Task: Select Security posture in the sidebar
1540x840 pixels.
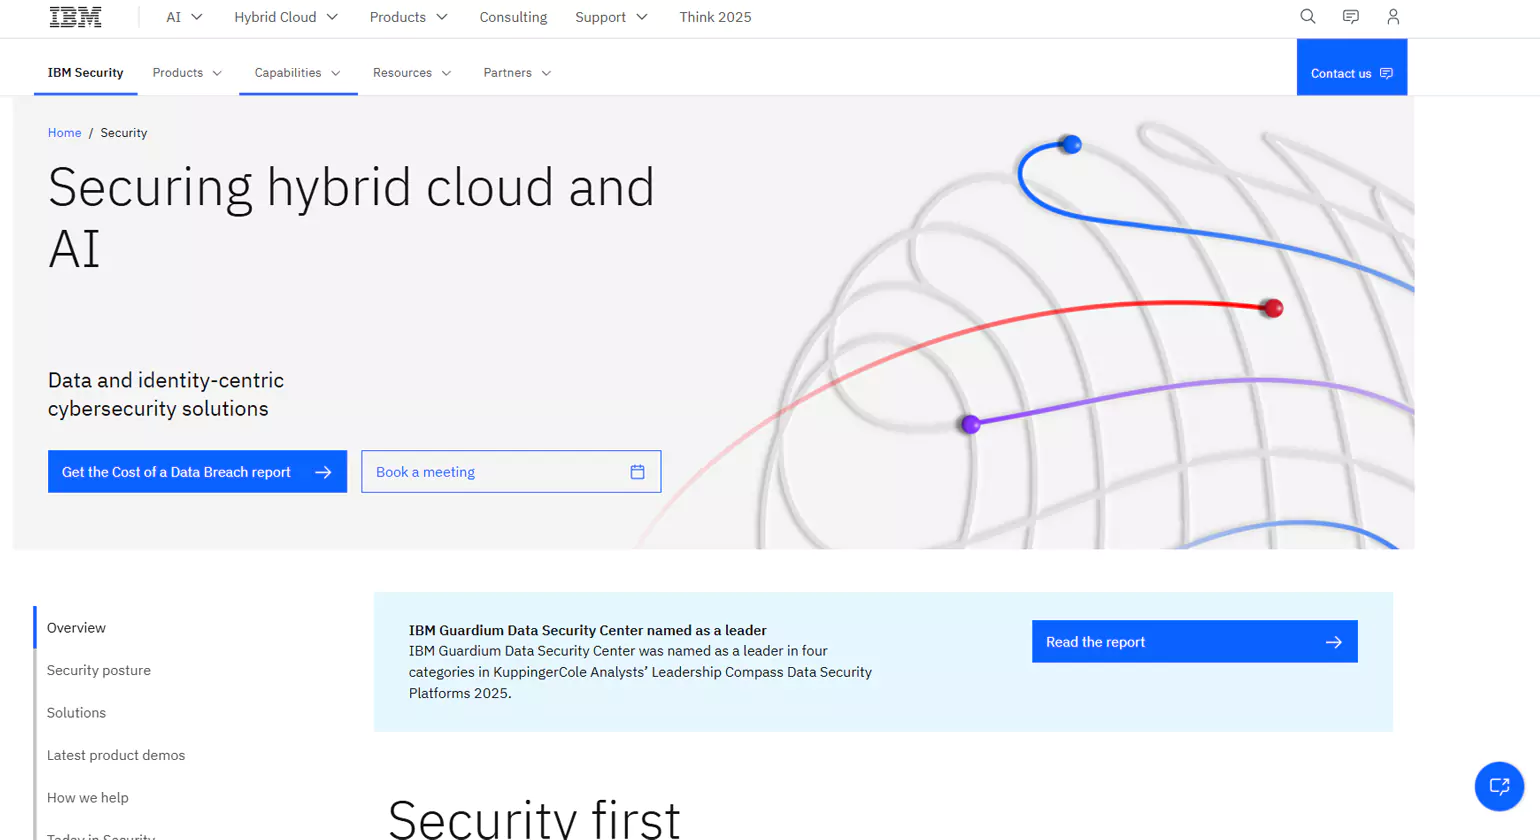Action: click(x=98, y=670)
